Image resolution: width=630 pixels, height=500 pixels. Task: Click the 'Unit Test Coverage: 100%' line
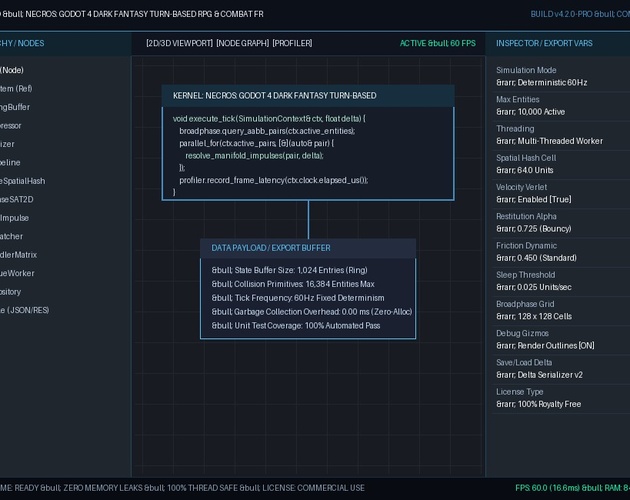point(296,326)
